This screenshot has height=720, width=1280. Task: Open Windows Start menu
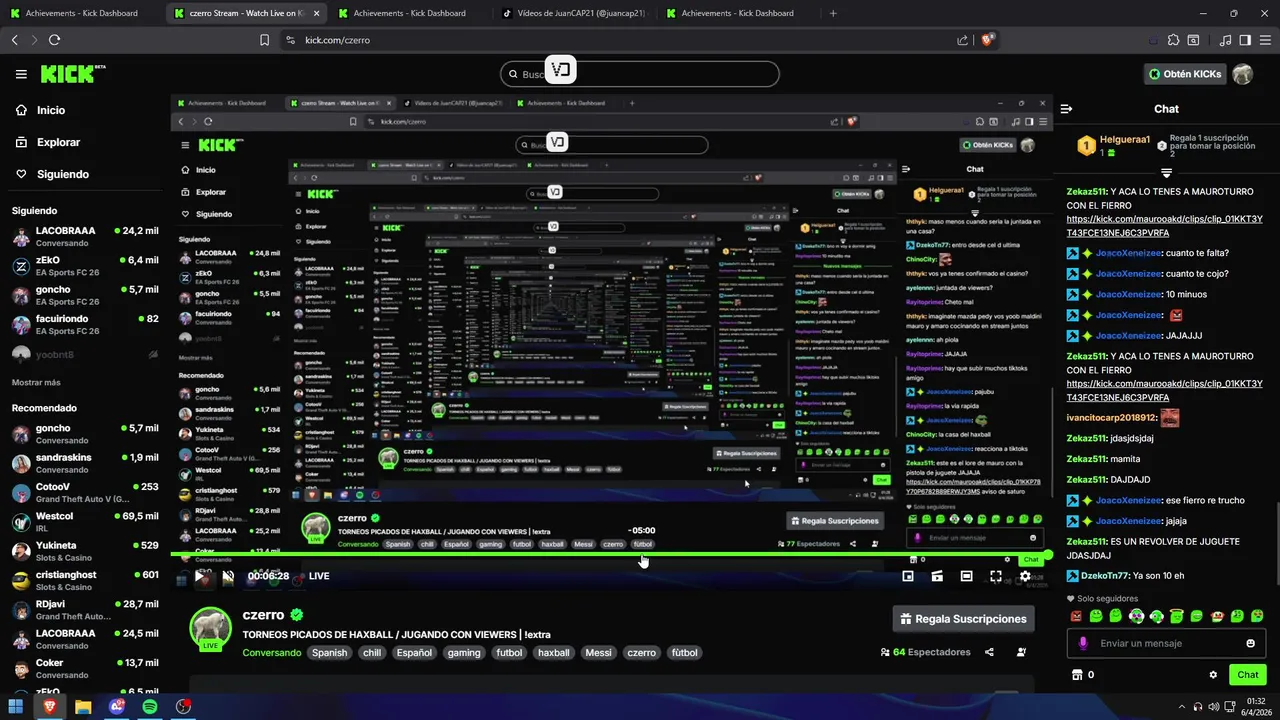pyautogui.click(x=16, y=706)
